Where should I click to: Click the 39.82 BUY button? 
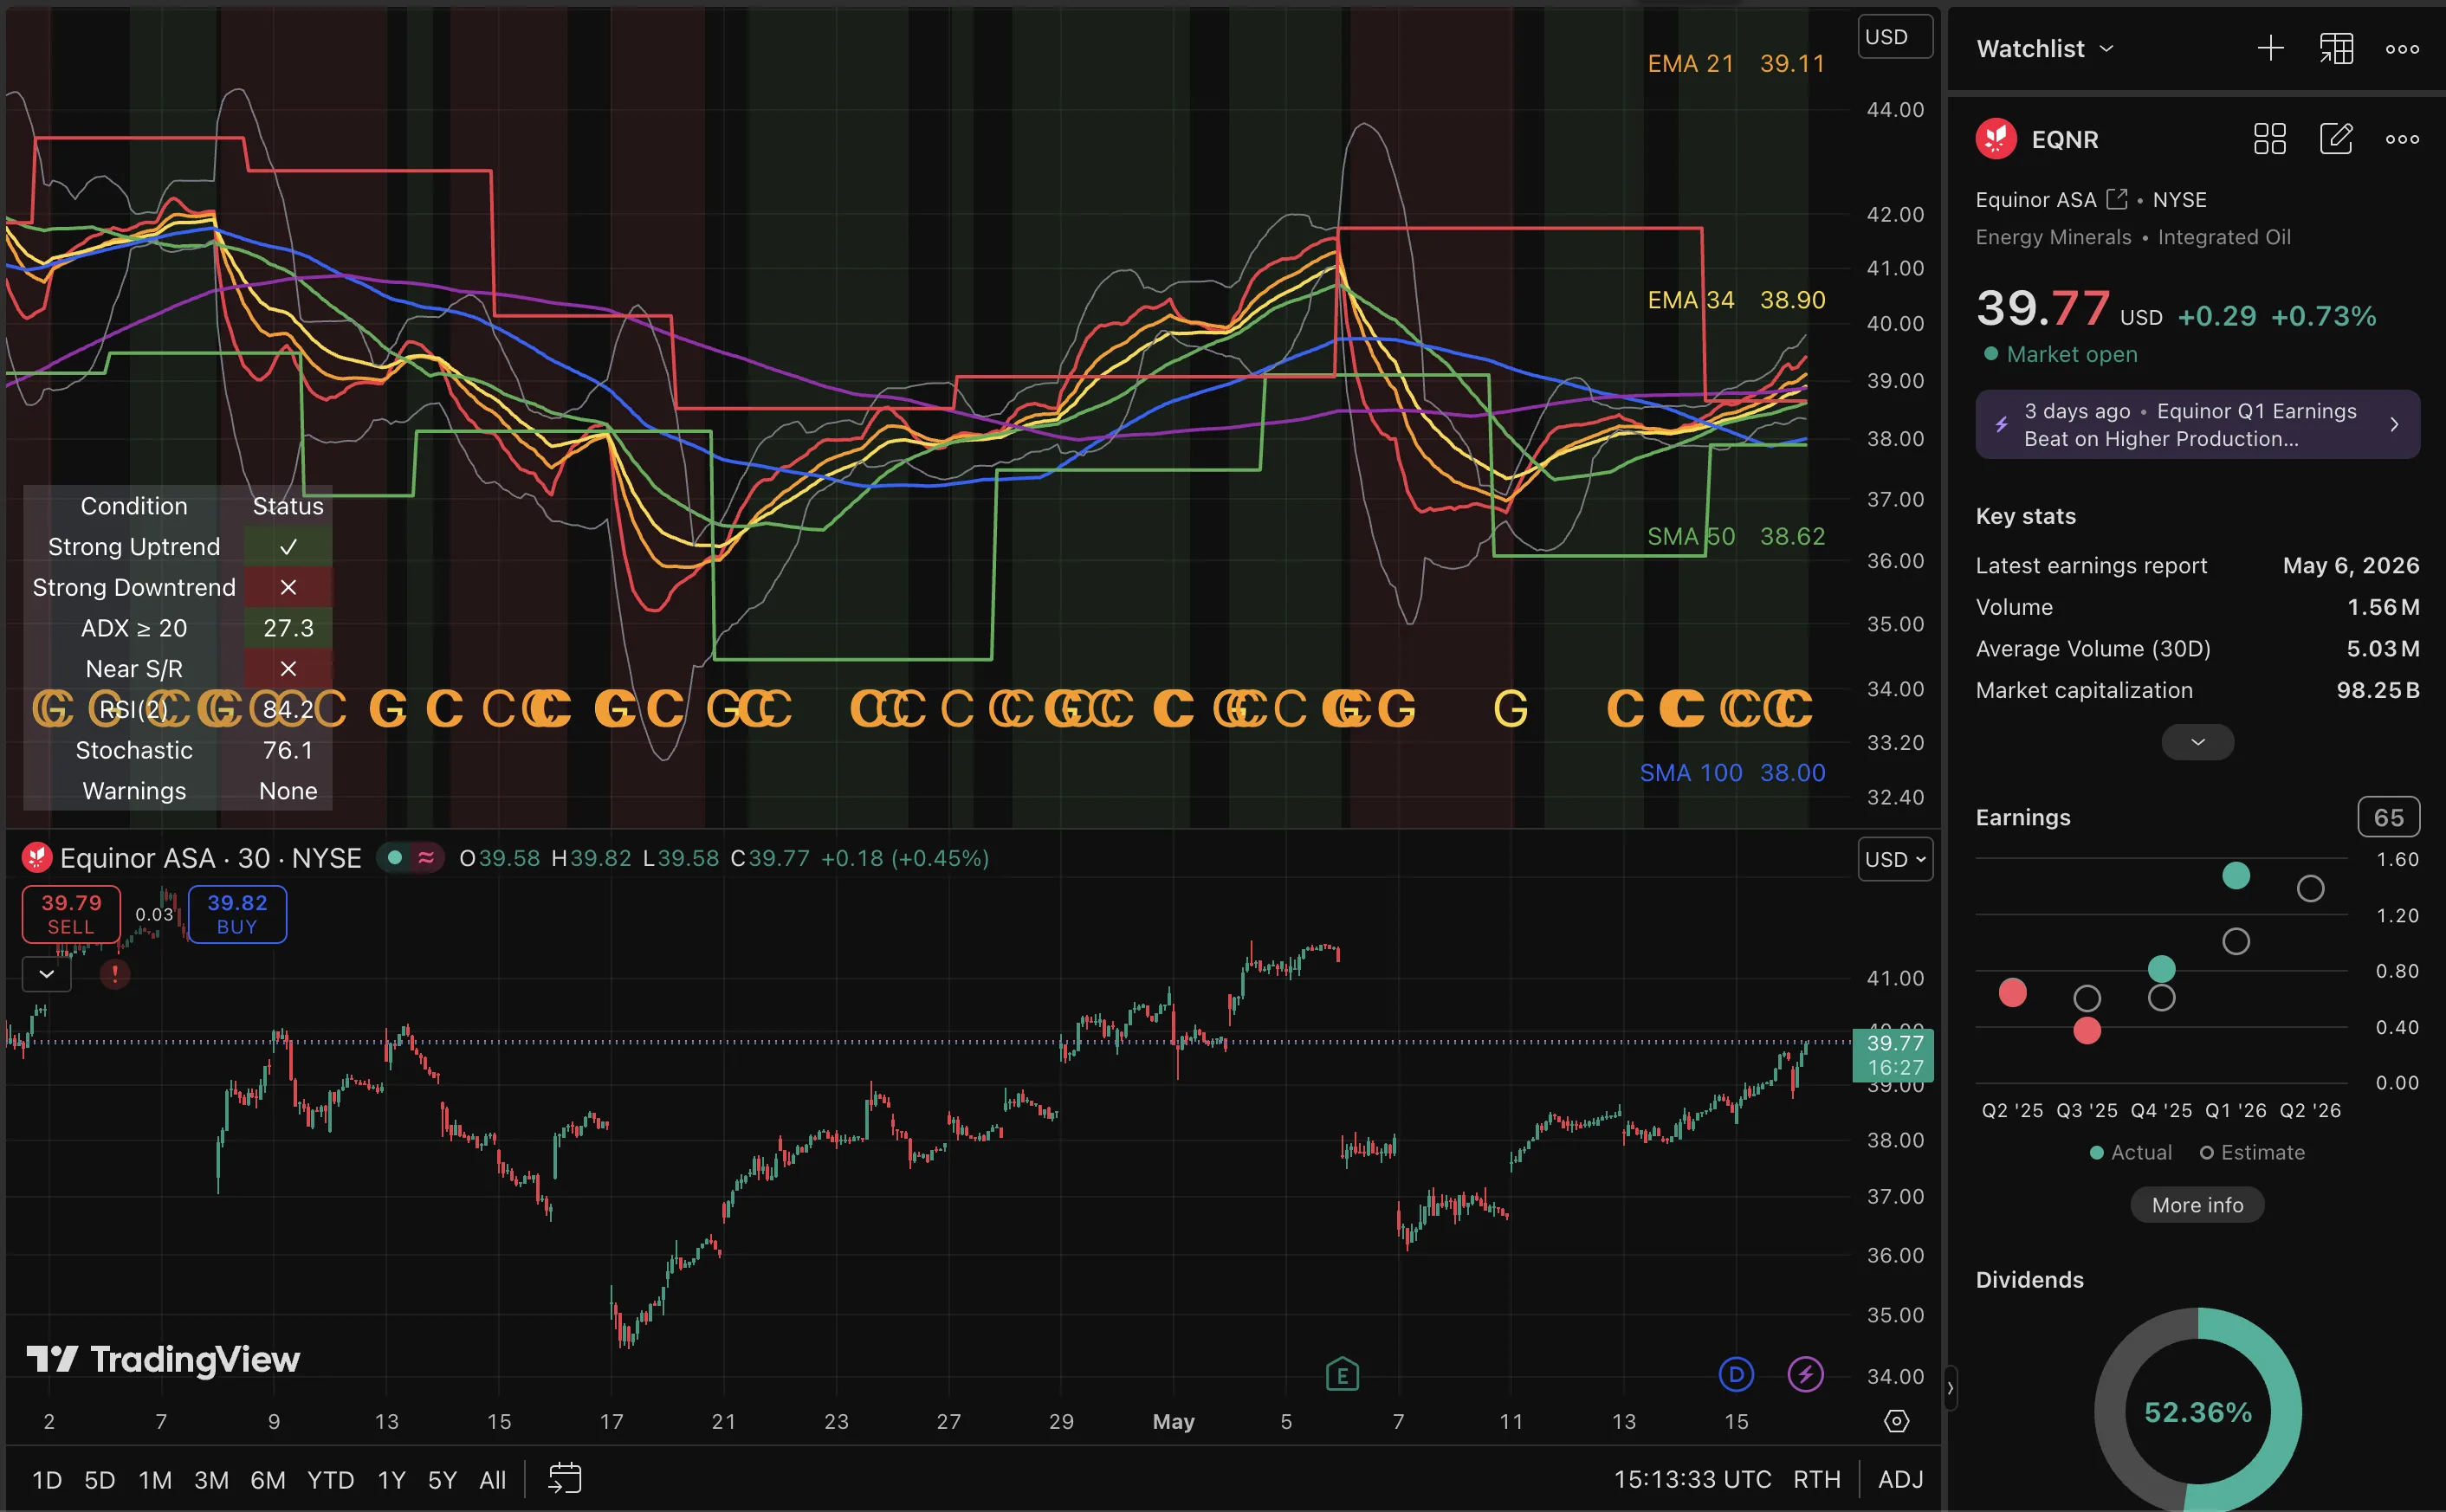(x=237, y=914)
